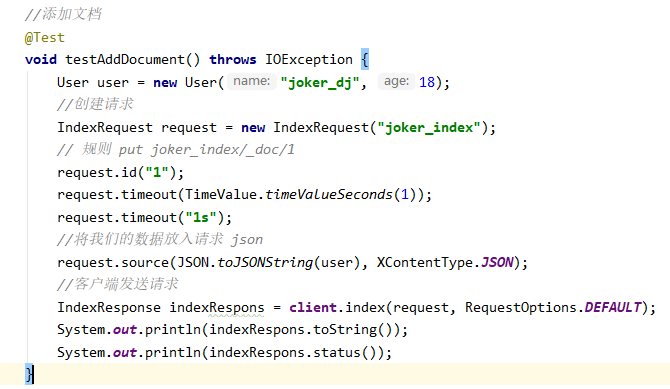Screen dimensions: 670x389
Task: Click the underlined indexRespons variable declaration
Action: pyautogui.click(x=217, y=308)
